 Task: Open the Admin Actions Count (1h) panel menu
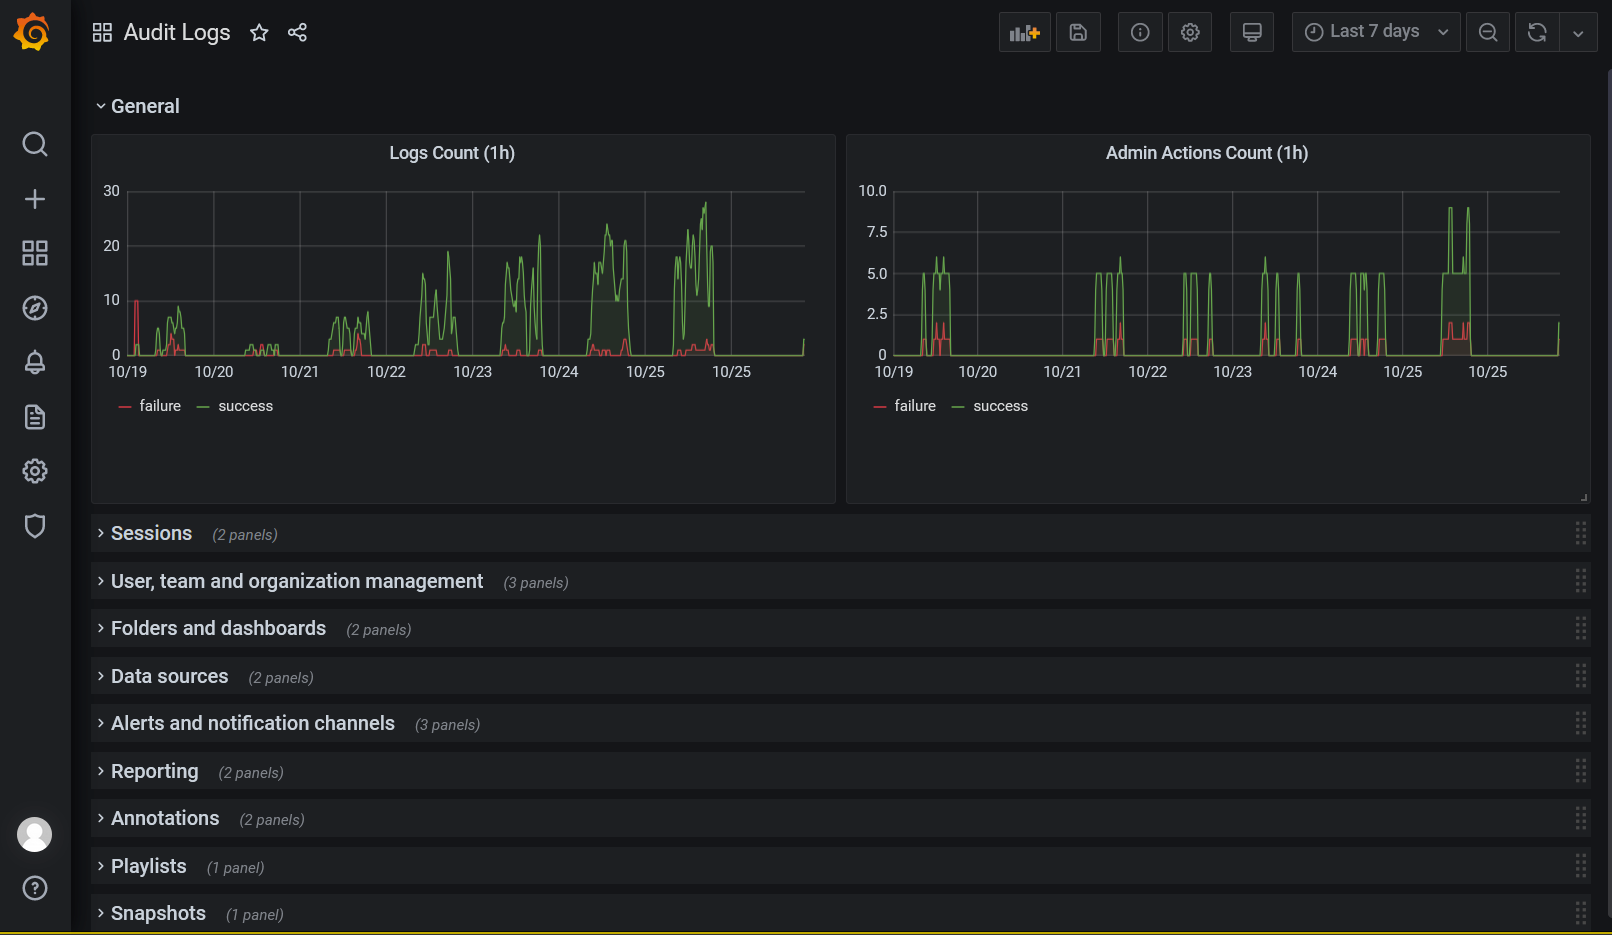pyautogui.click(x=1206, y=153)
